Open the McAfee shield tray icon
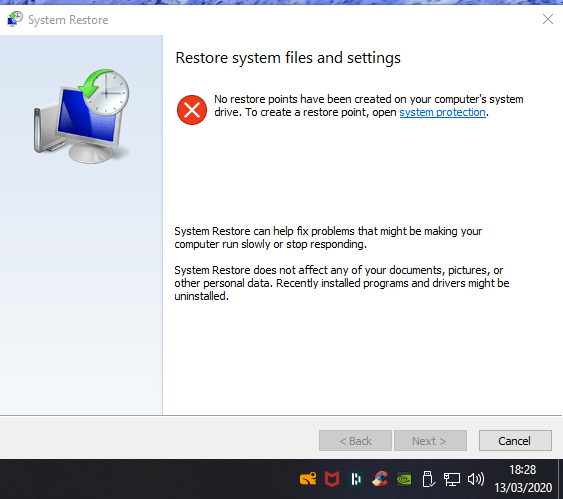Screen dimensions: 563x499 tap(332, 479)
